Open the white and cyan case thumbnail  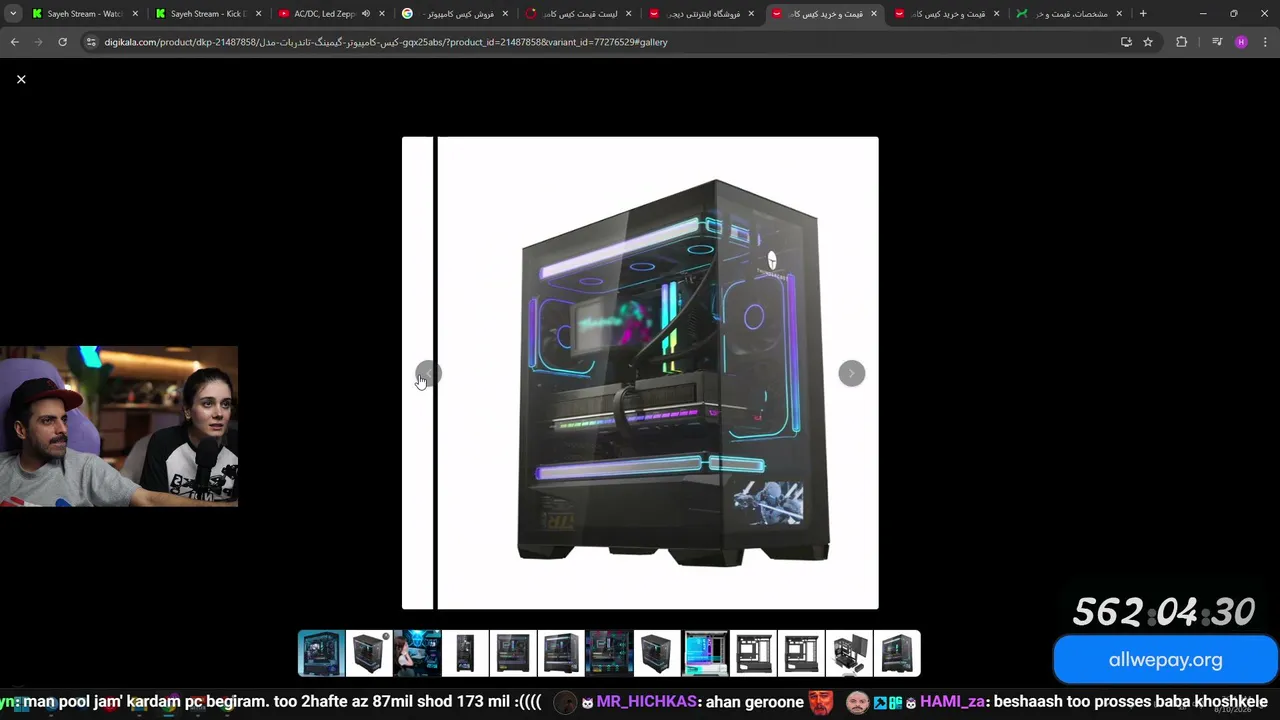coord(705,654)
